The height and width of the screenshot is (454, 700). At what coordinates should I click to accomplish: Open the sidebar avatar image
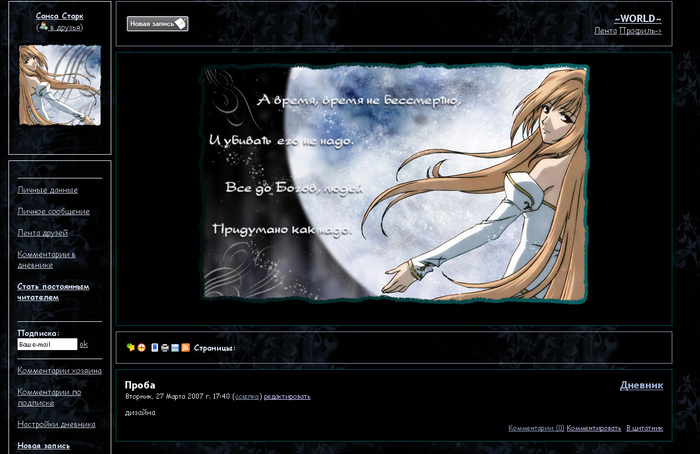point(60,85)
